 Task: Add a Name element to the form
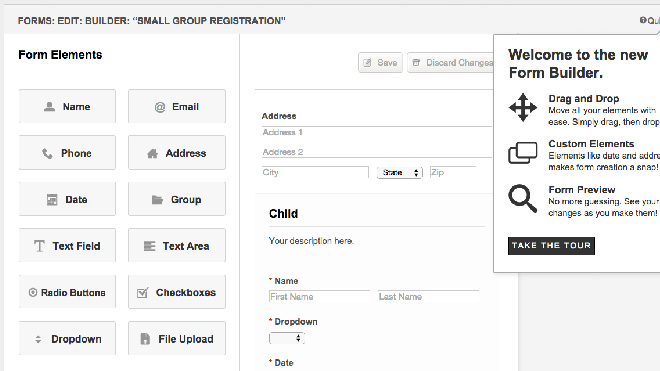[x=67, y=106]
